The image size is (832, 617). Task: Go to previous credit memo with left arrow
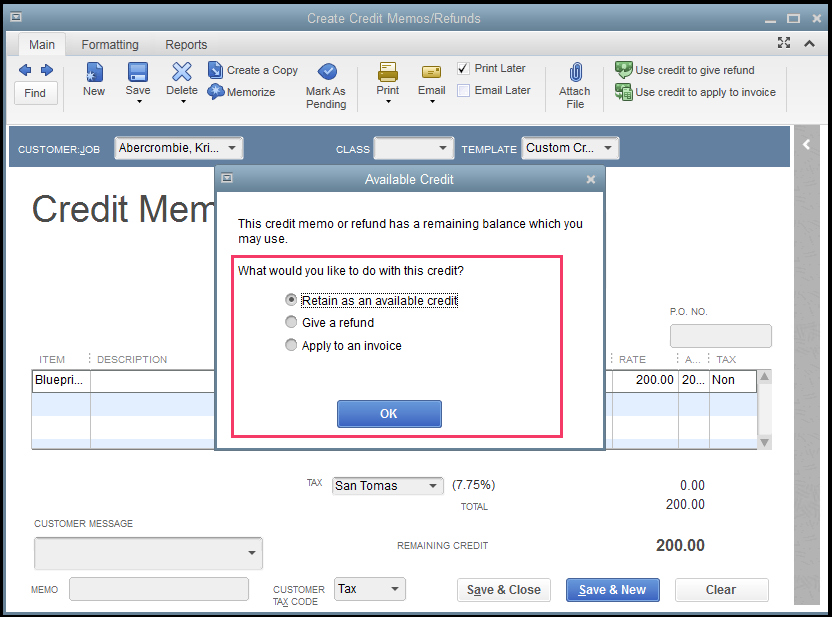point(25,70)
